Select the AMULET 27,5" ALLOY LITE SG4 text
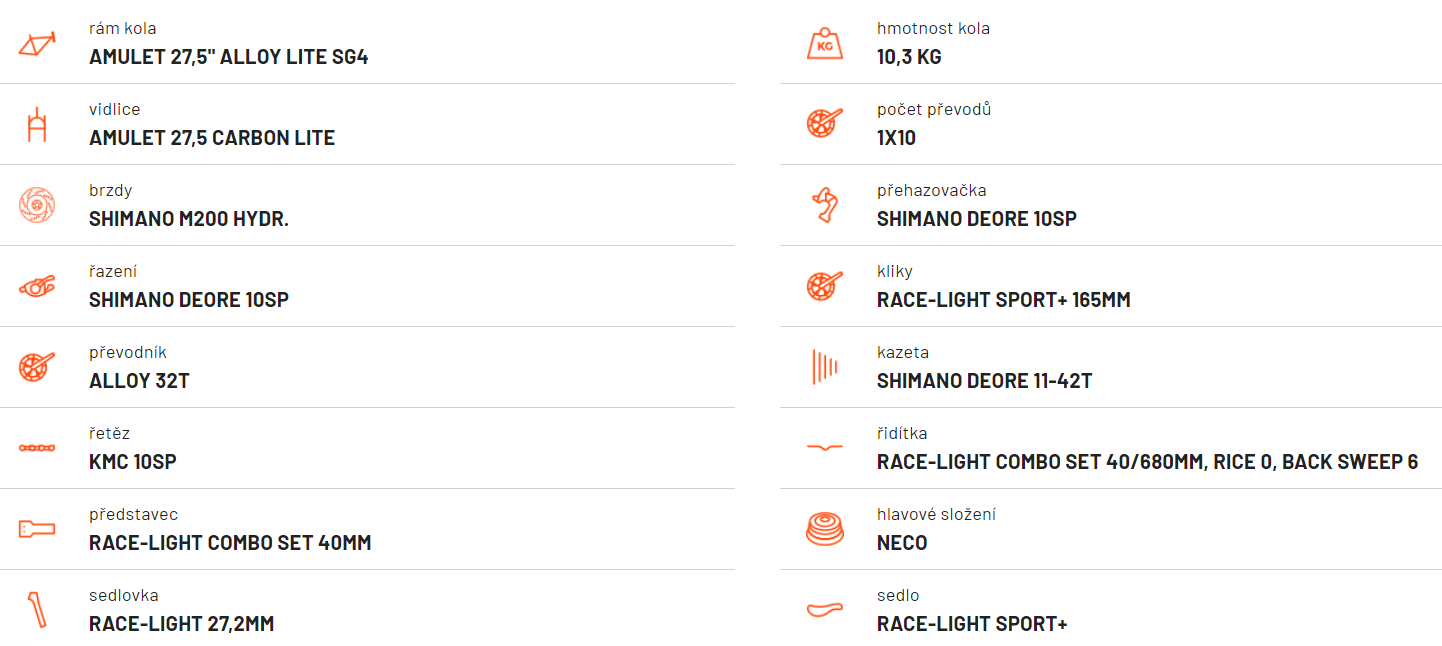Screen dimensions: 1442x646 pos(229,57)
